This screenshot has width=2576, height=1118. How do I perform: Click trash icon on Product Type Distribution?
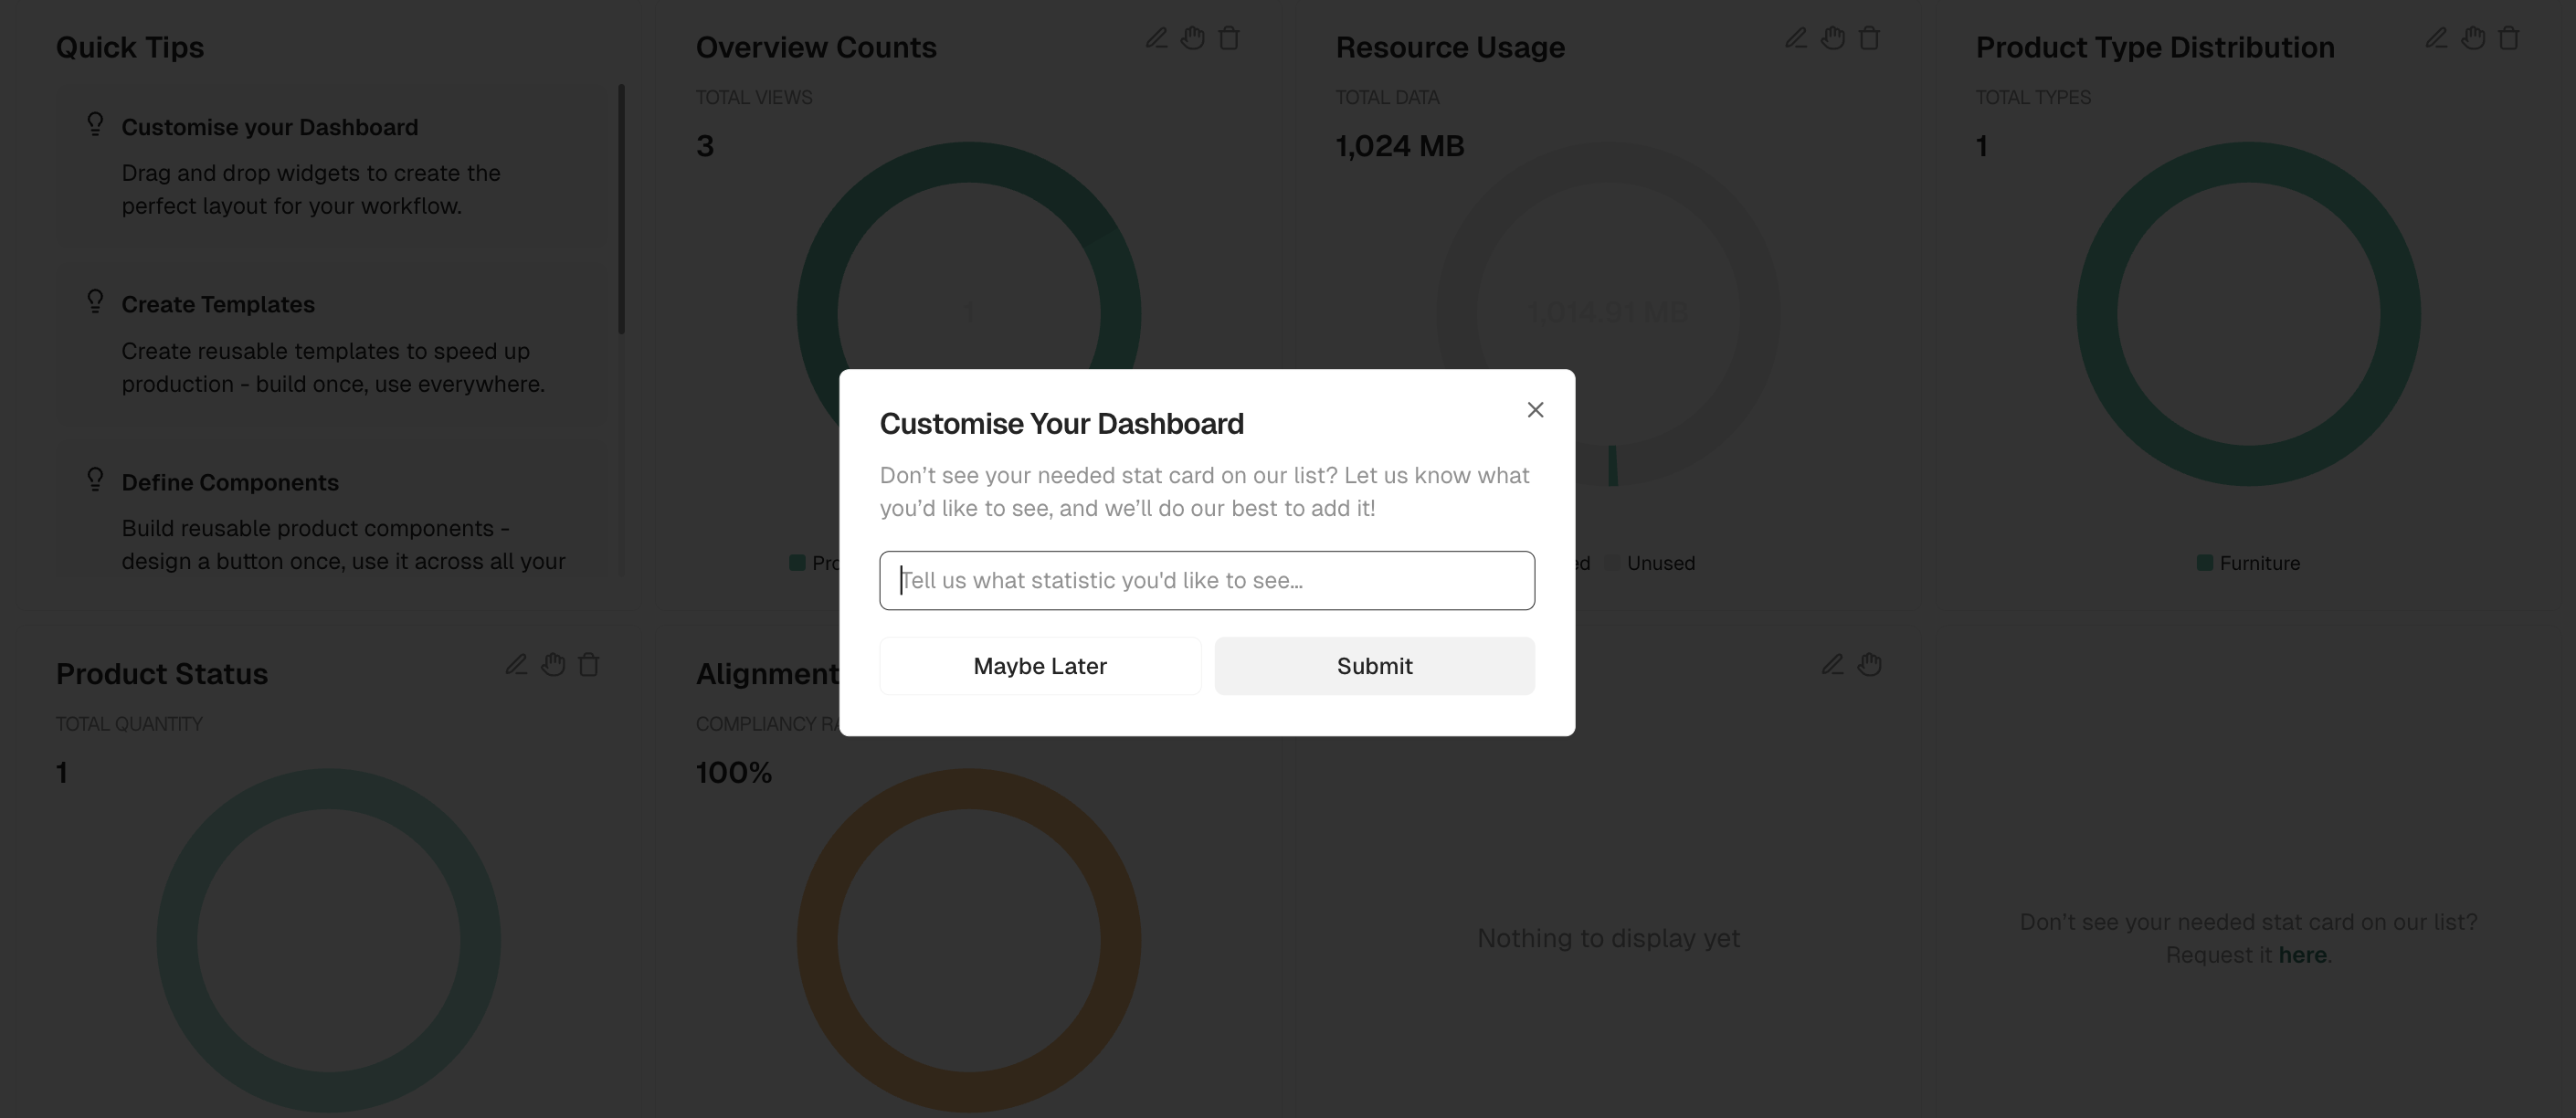pyautogui.click(x=2509, y=38)
